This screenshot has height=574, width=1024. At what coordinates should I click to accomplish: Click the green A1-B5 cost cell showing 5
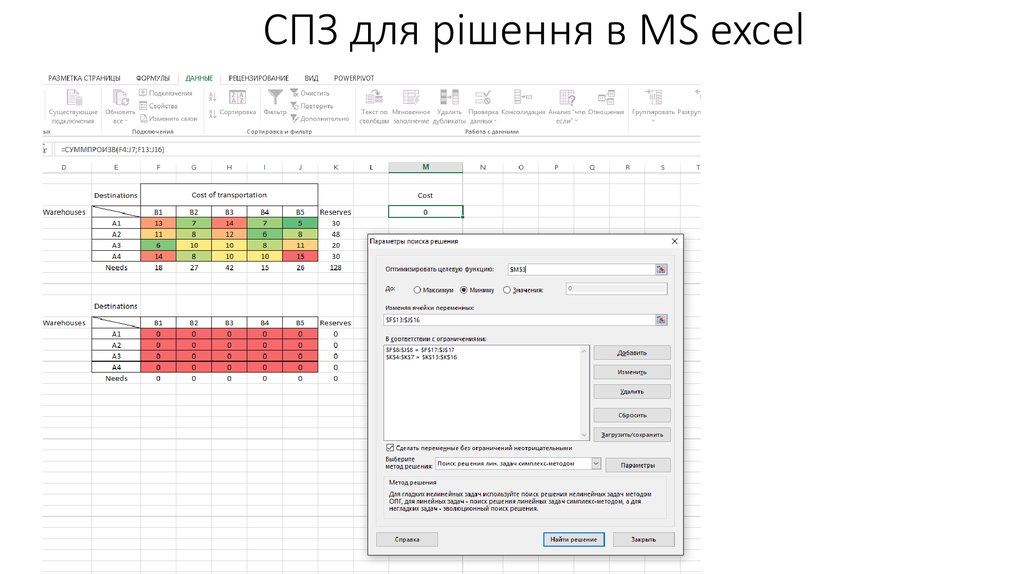300,223
